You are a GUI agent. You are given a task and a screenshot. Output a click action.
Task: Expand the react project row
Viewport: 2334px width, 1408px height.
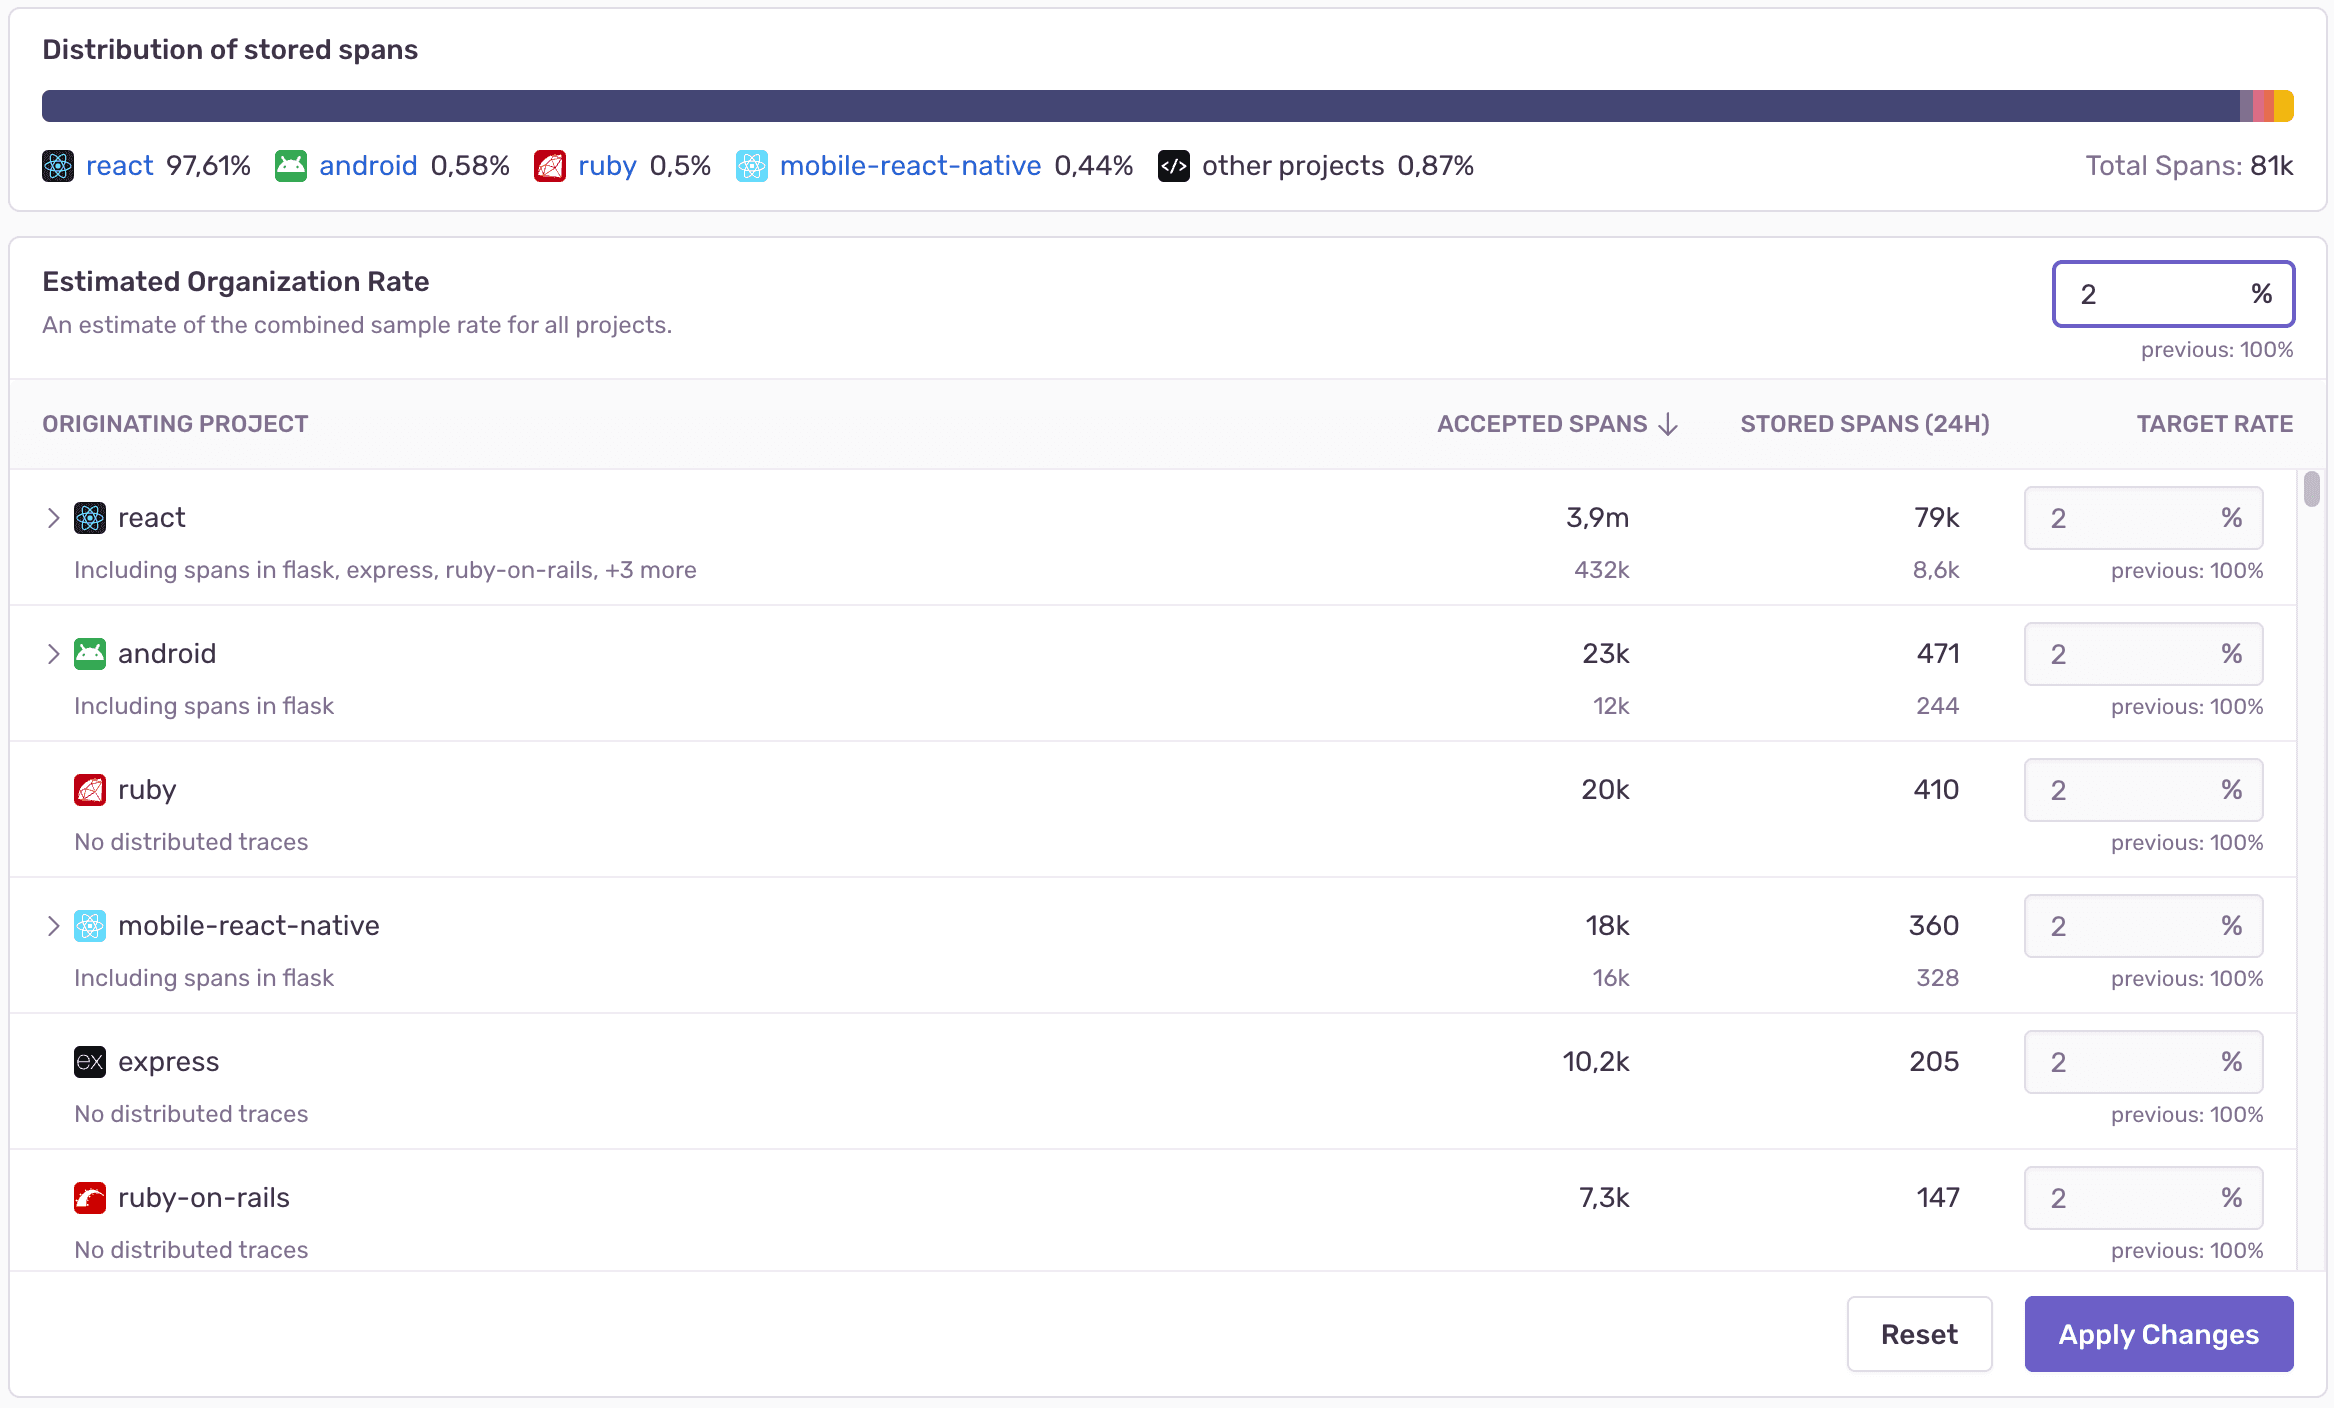tap(53, 518)
